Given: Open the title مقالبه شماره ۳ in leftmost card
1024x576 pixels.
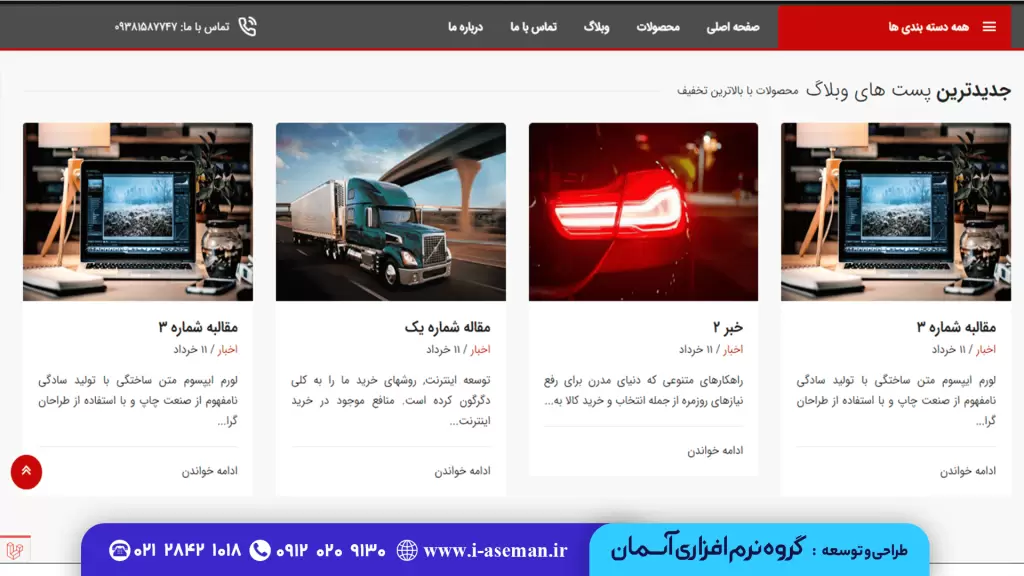Looking at the screenshot, I should (x=198, y=327).
